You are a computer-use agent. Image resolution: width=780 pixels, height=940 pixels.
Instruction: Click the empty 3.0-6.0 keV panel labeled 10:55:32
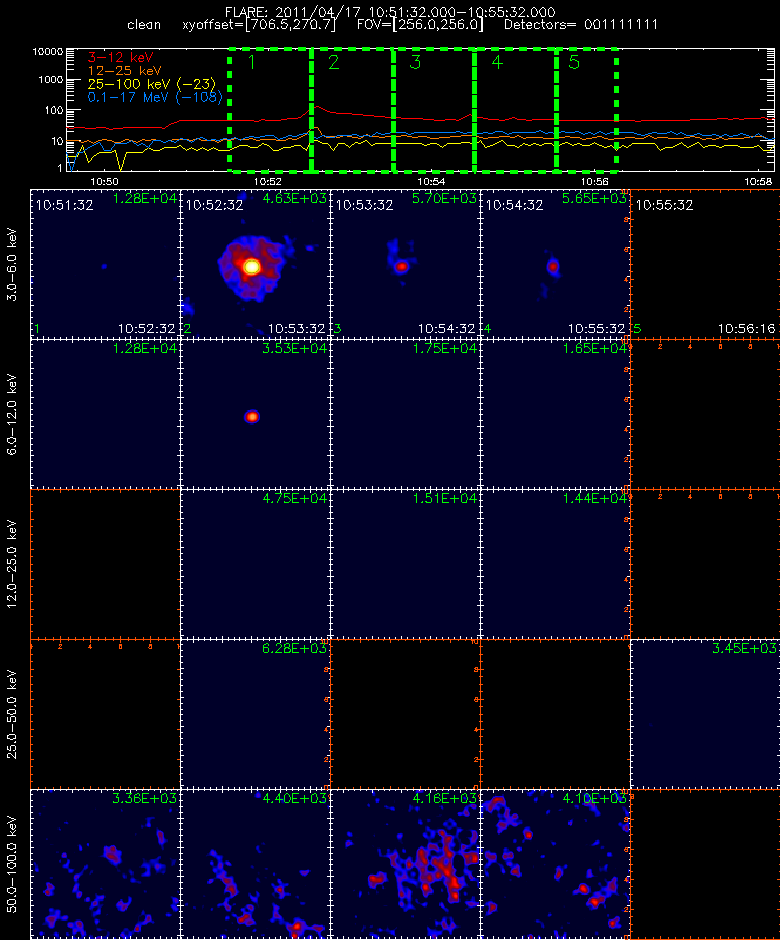705,264
